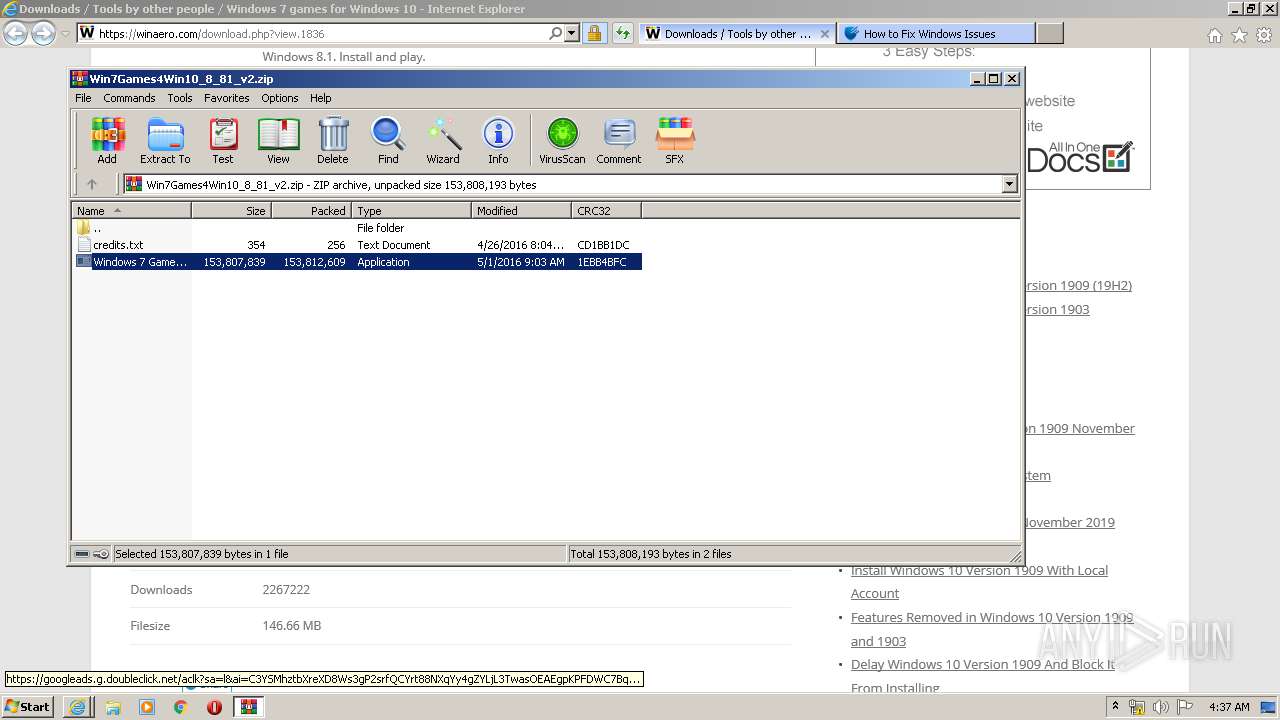The image size is (1280, 720).
Task: Sort by CRC32 column header
Action: click(606, 210)
